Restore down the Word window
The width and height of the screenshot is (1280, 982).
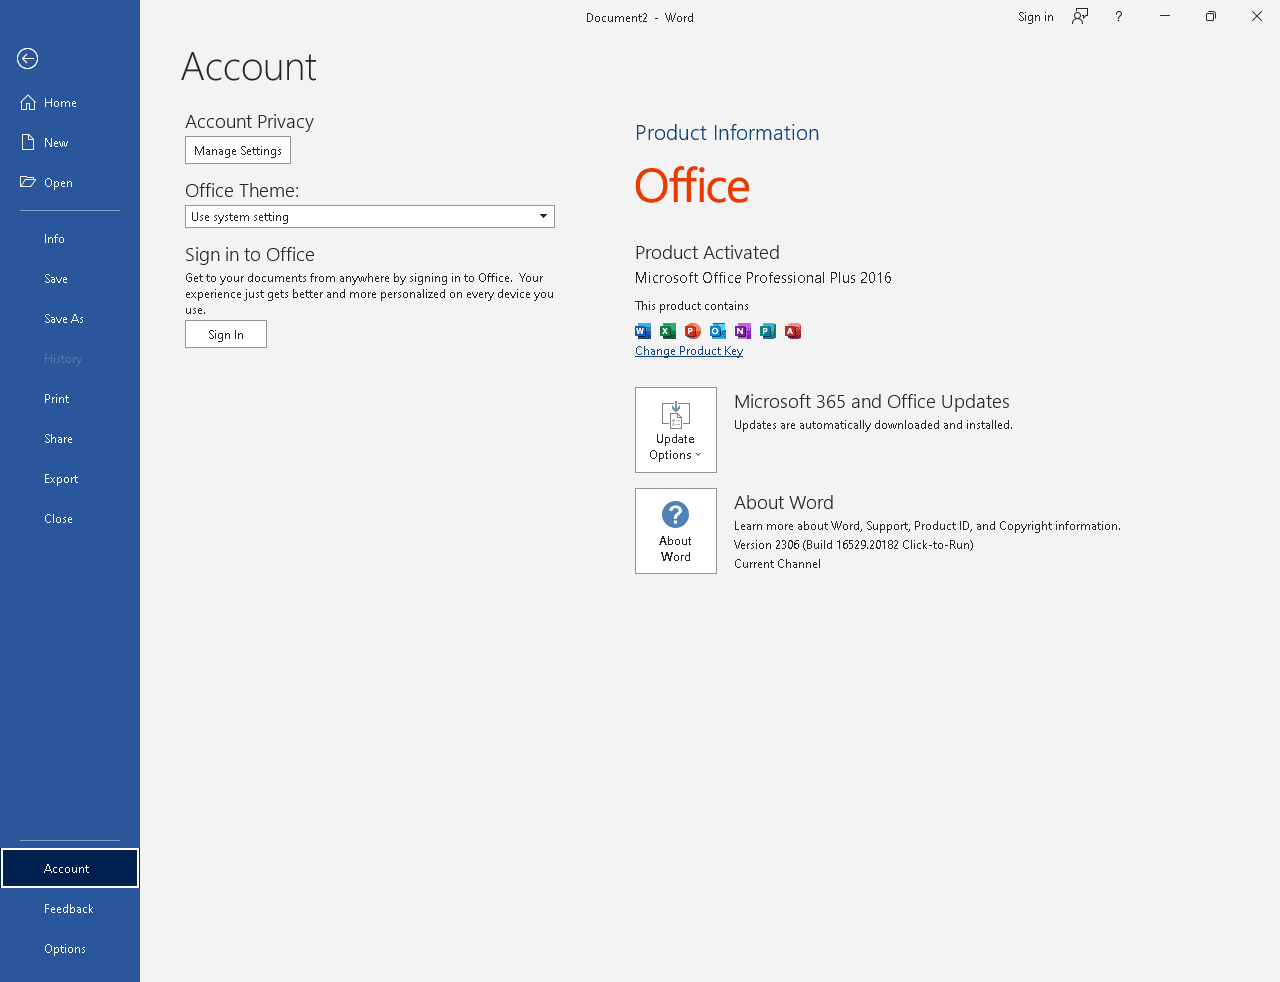click(1211, 16)
